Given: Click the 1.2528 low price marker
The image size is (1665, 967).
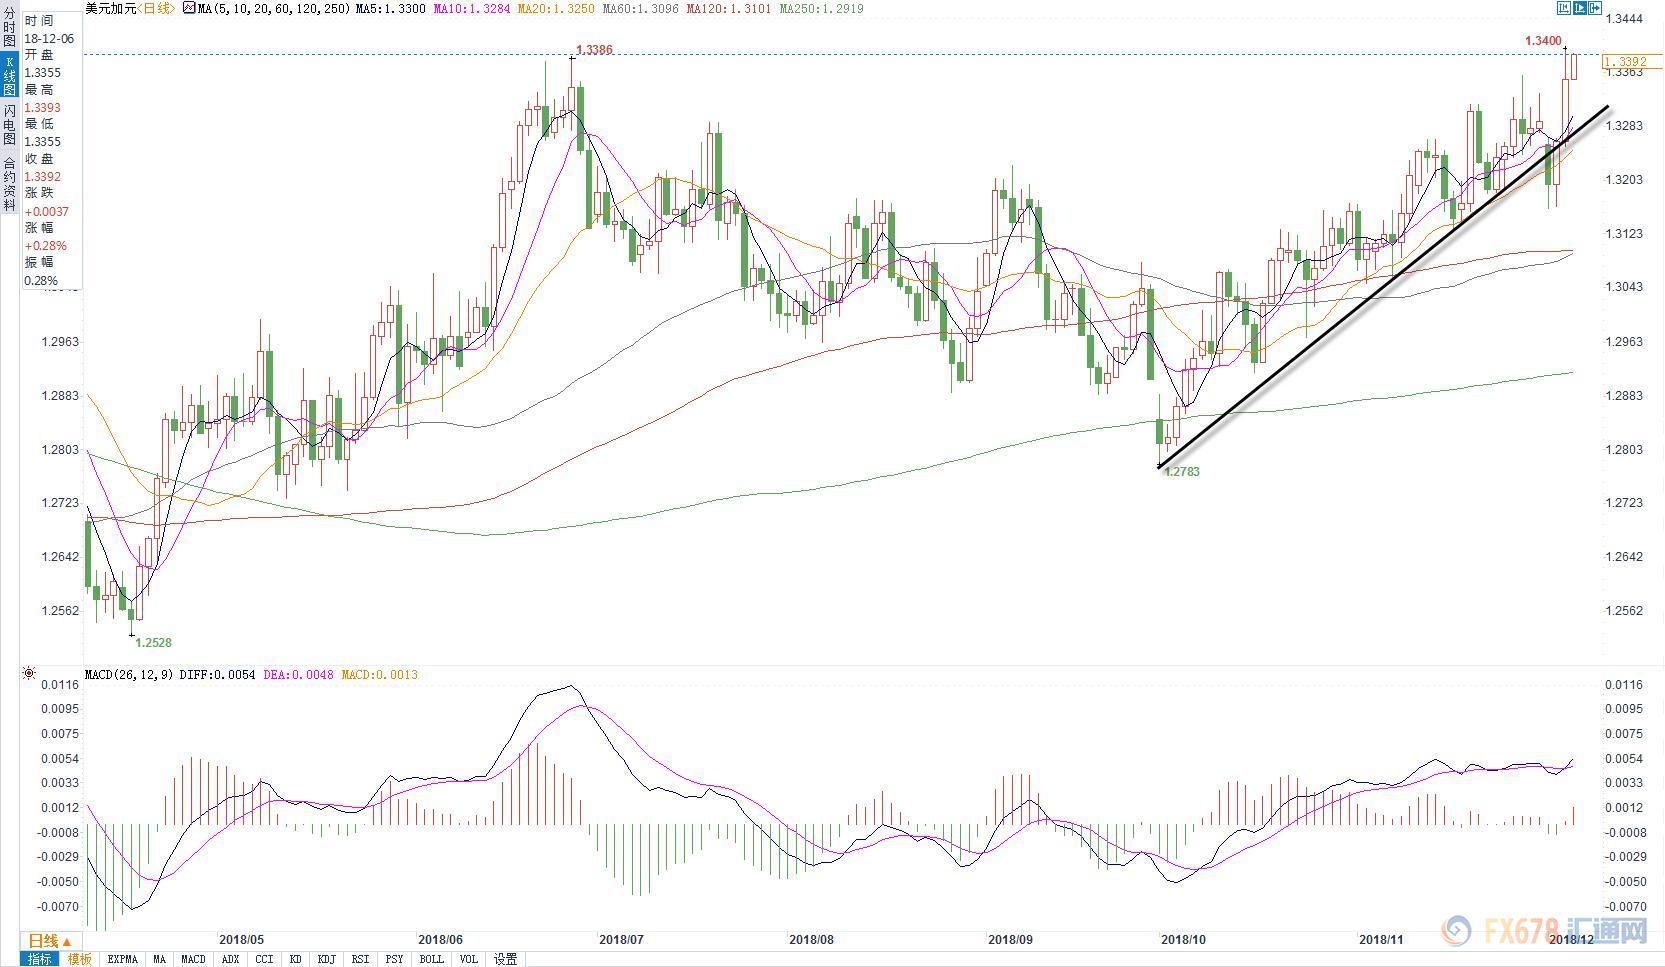Looking at the screenshot, I should (x=154, y=643).
